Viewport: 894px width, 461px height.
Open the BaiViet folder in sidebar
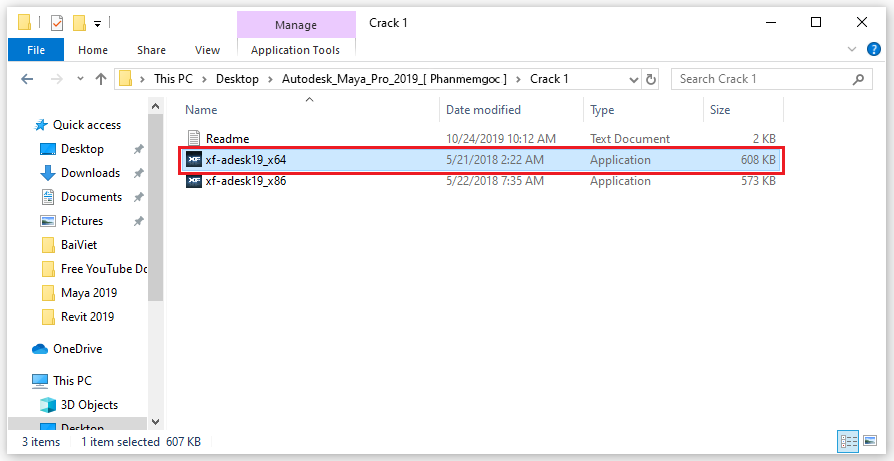coord(79,244)
